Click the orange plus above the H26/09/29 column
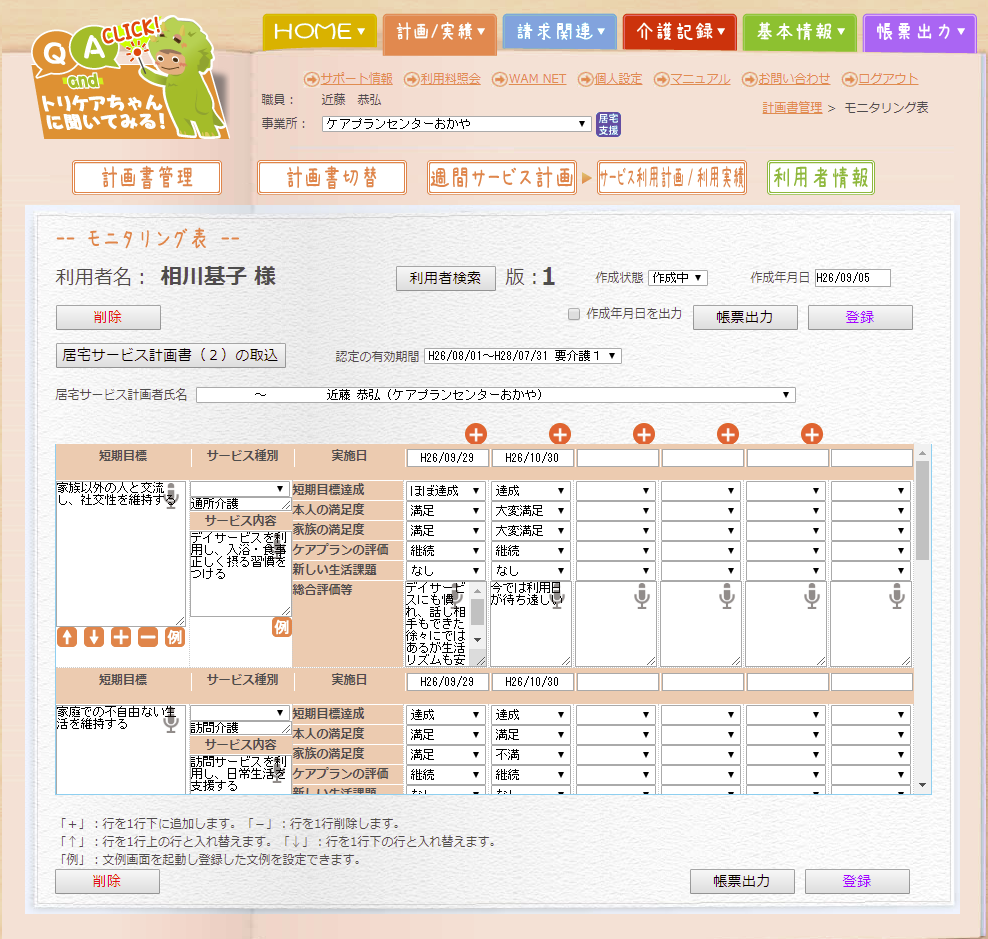Viewport: 988px width, 939px height. pos(476,434)
